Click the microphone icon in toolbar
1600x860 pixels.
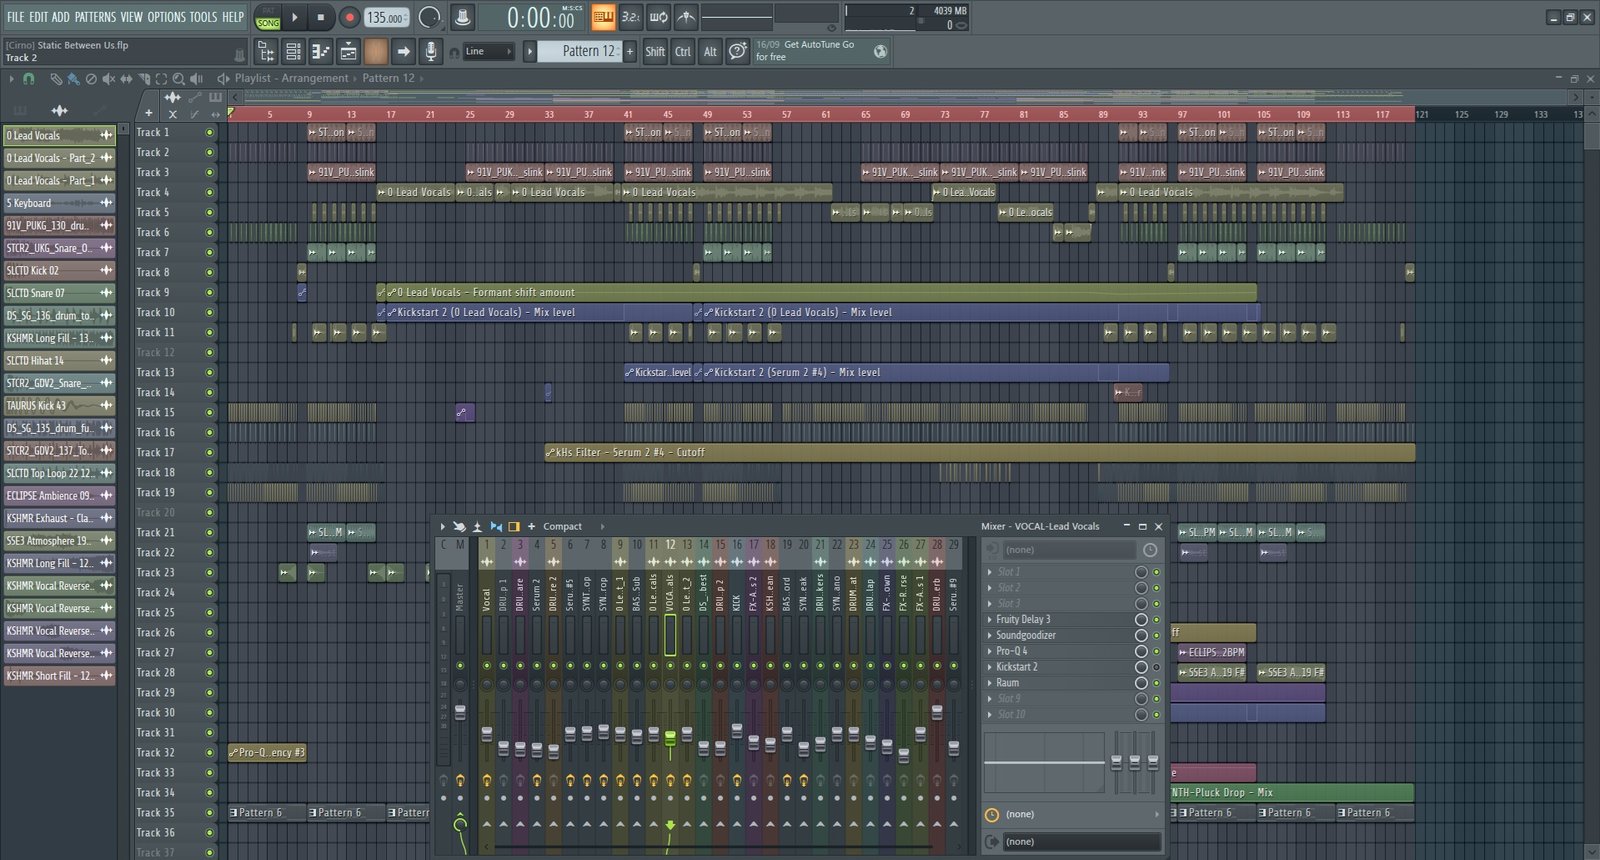(430, 51)
